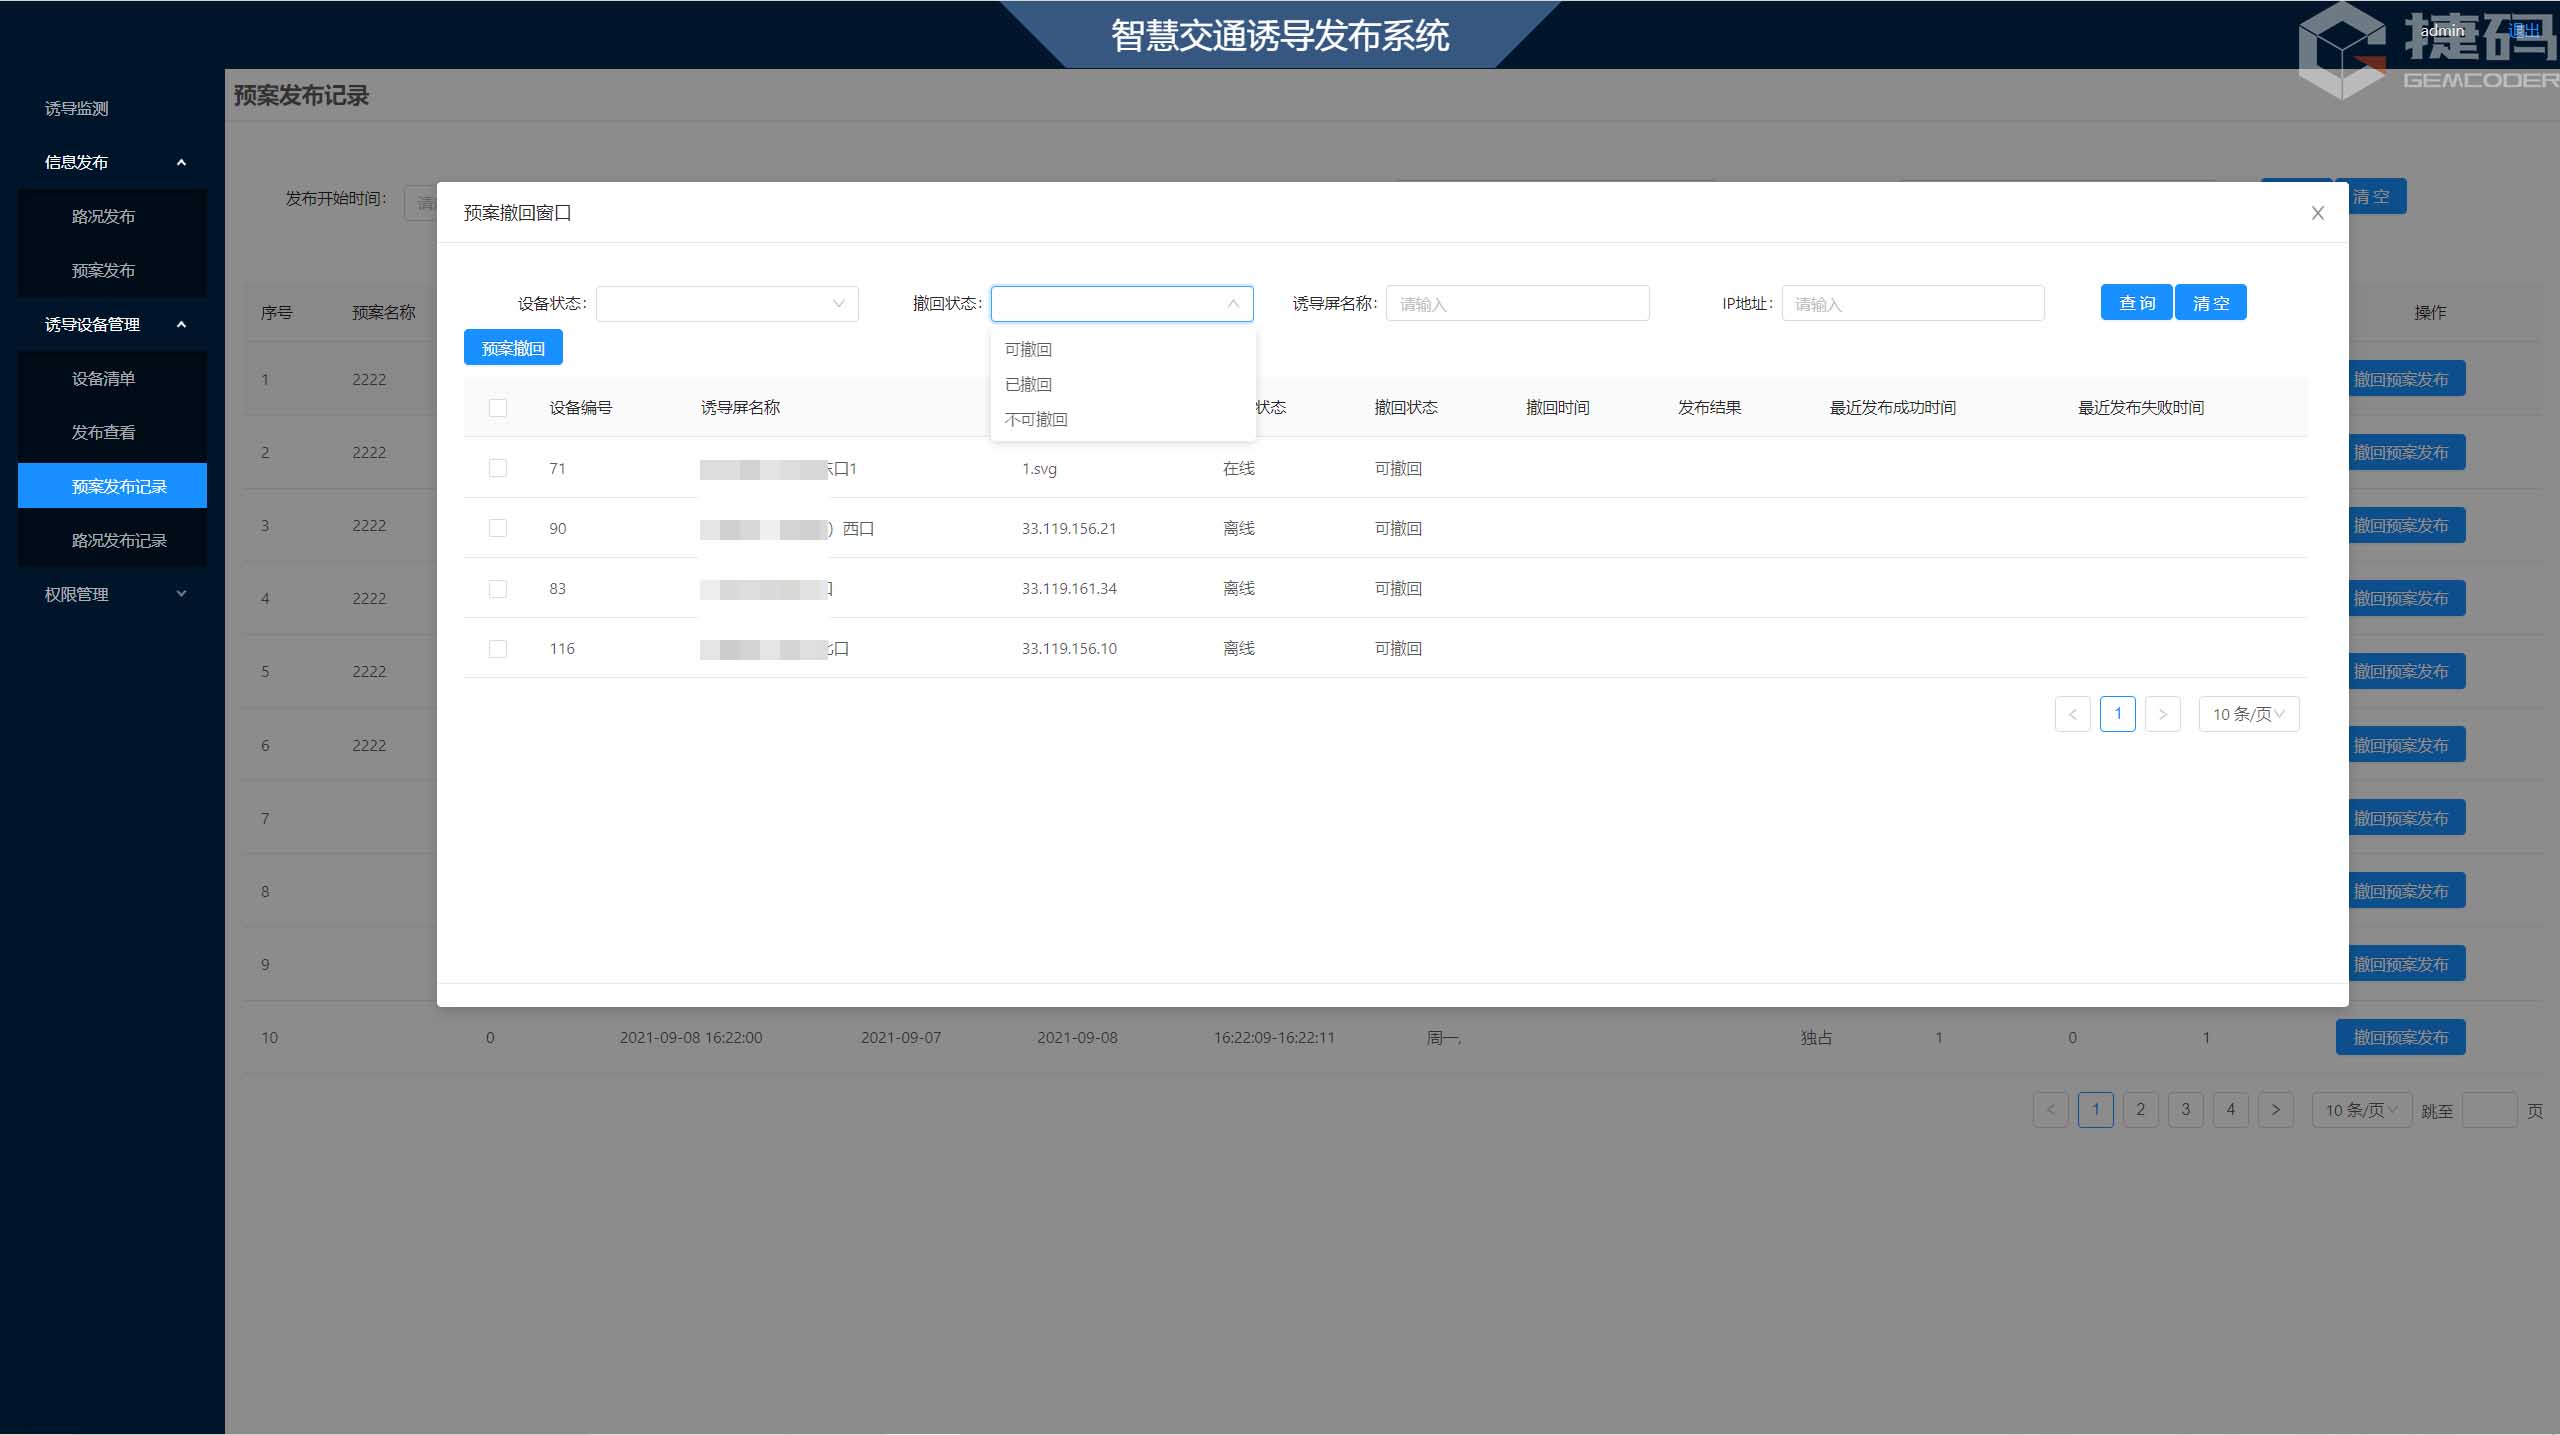The height and width of the screenshot is (1435, 2560).
Task: Check the row for device 71
Action: click(497, 468)
